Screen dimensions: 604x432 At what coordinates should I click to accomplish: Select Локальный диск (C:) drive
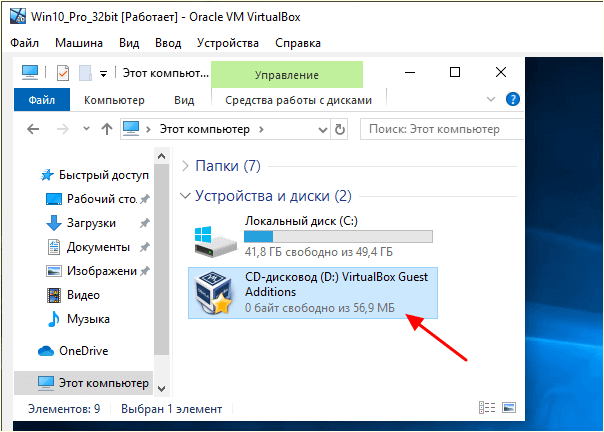[313, 237]
